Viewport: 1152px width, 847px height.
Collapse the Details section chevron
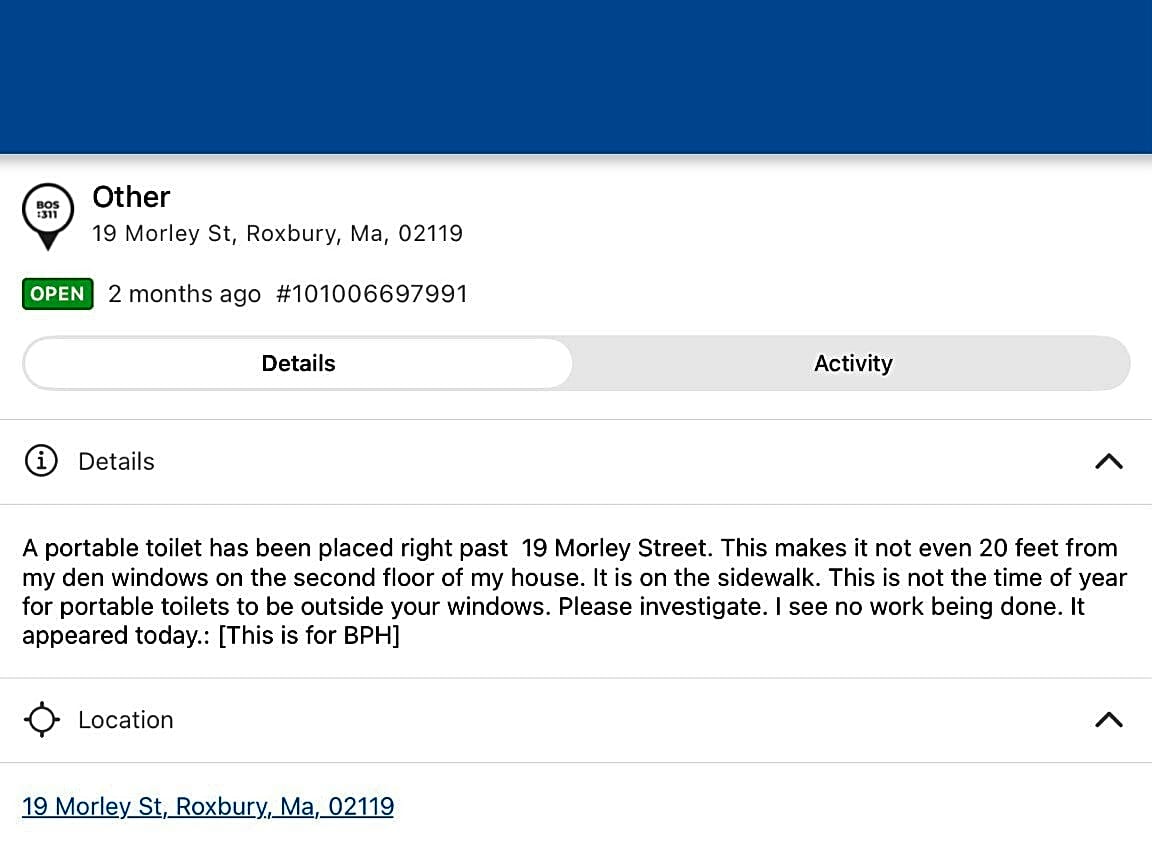click(1109, 461)
